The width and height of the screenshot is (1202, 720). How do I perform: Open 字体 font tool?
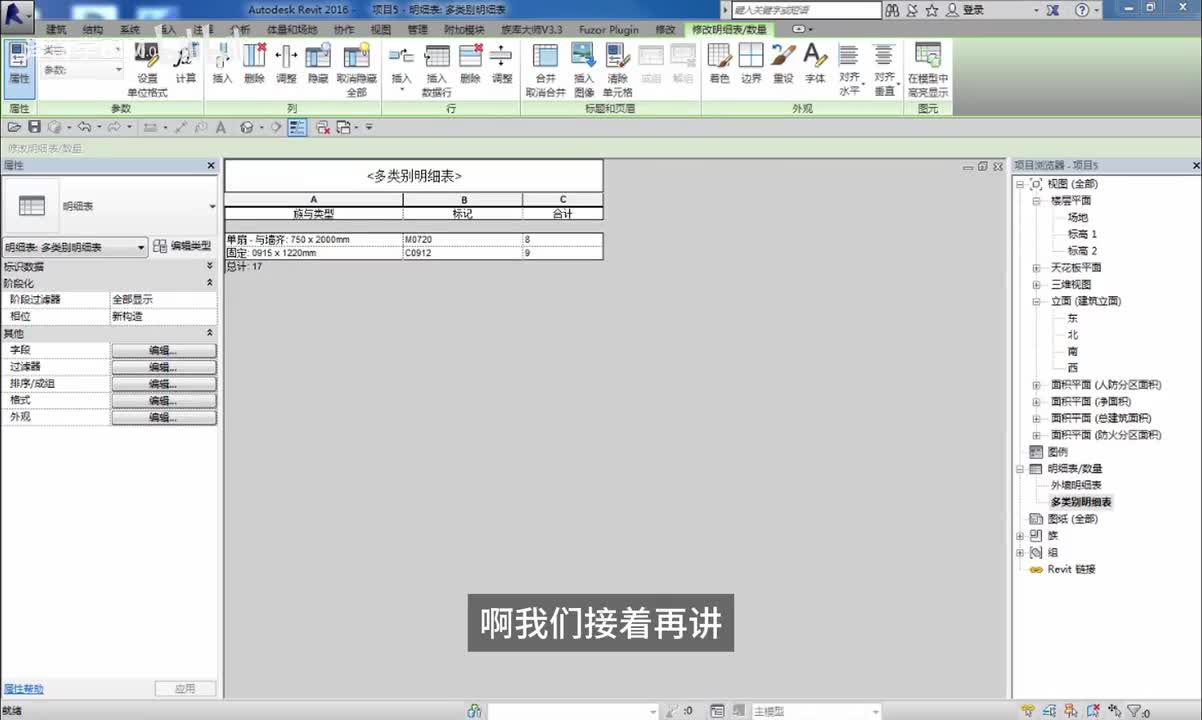coord(815,63)
